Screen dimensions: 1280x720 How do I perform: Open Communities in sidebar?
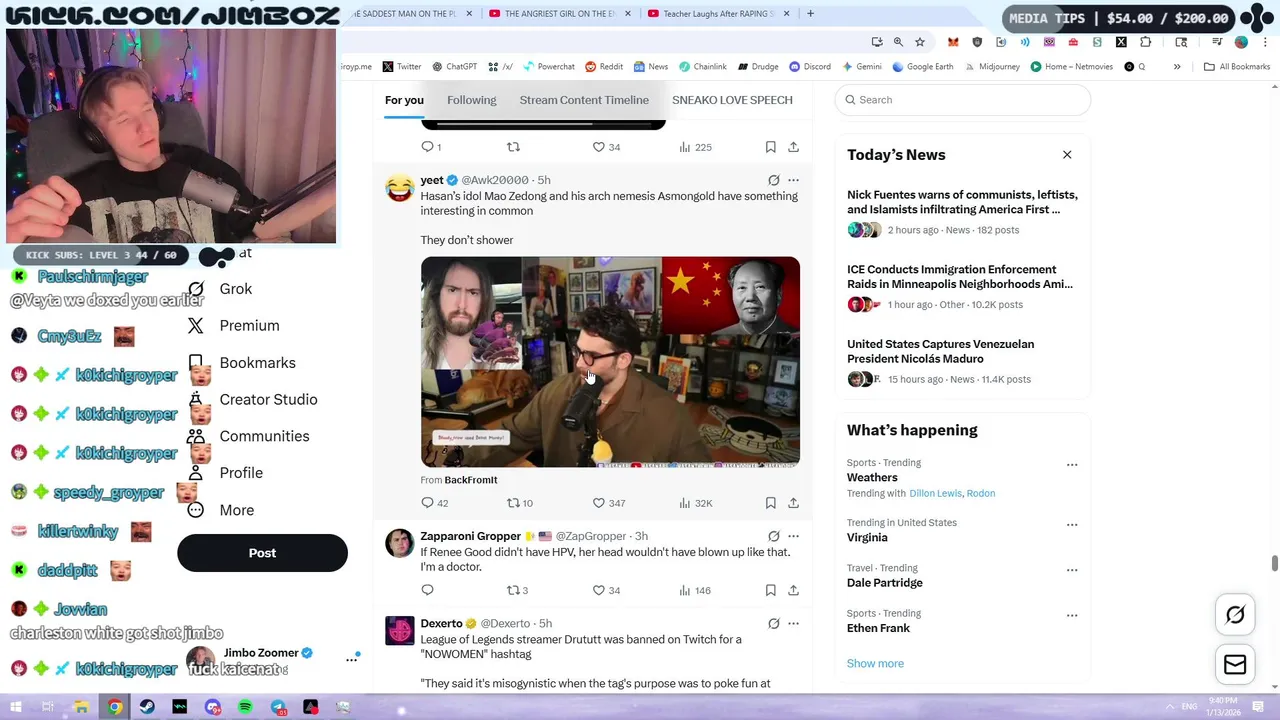point(249,436)
